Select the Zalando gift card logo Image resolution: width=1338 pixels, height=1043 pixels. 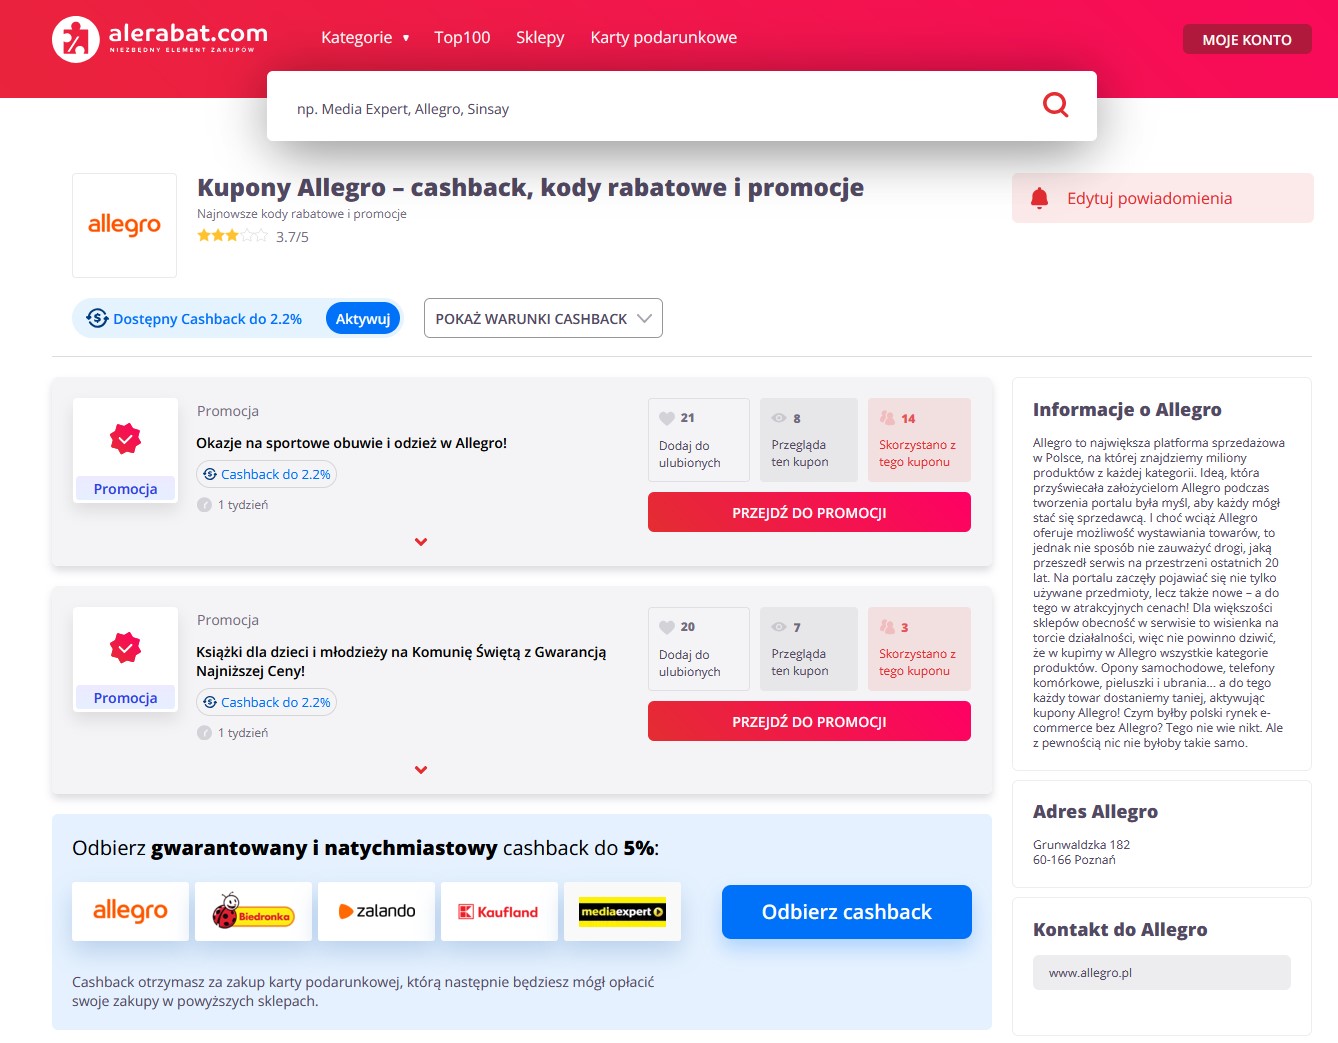(x=376, y=911)
